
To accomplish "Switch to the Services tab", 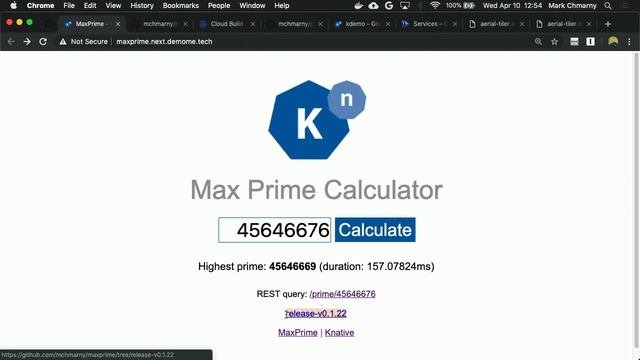I will [x=429, y=24].
